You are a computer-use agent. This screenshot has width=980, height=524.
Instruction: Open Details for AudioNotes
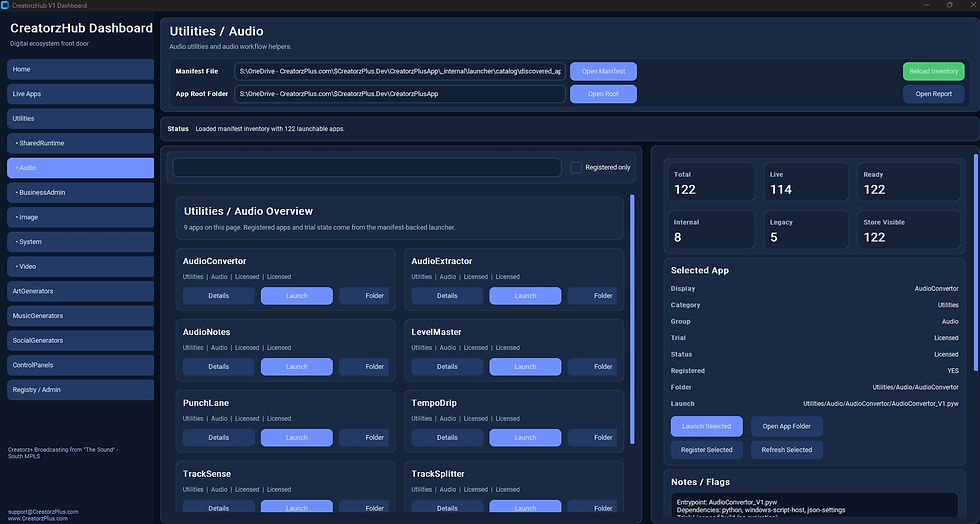click(218, 366)
